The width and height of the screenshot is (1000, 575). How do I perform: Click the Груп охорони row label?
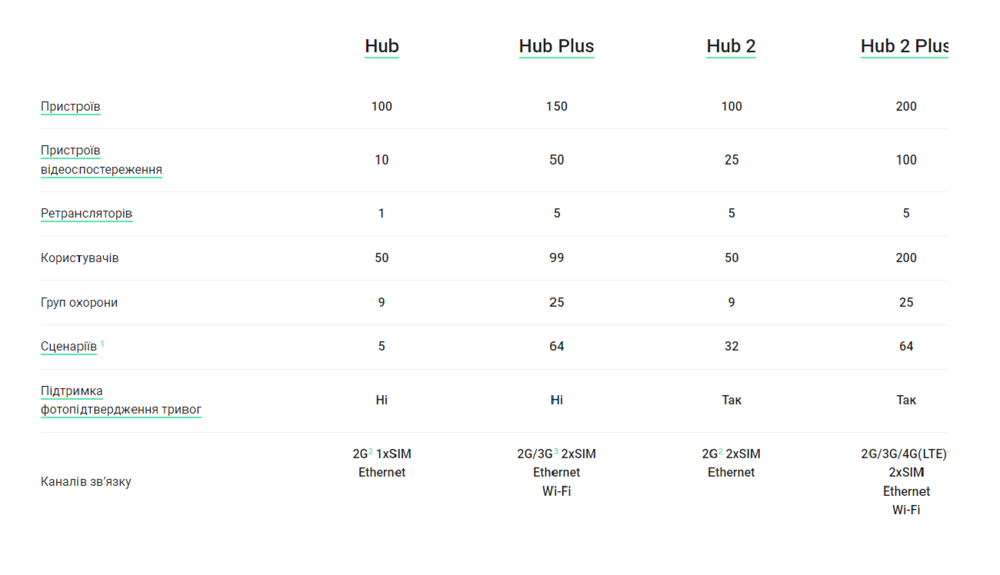click(79, 302)
